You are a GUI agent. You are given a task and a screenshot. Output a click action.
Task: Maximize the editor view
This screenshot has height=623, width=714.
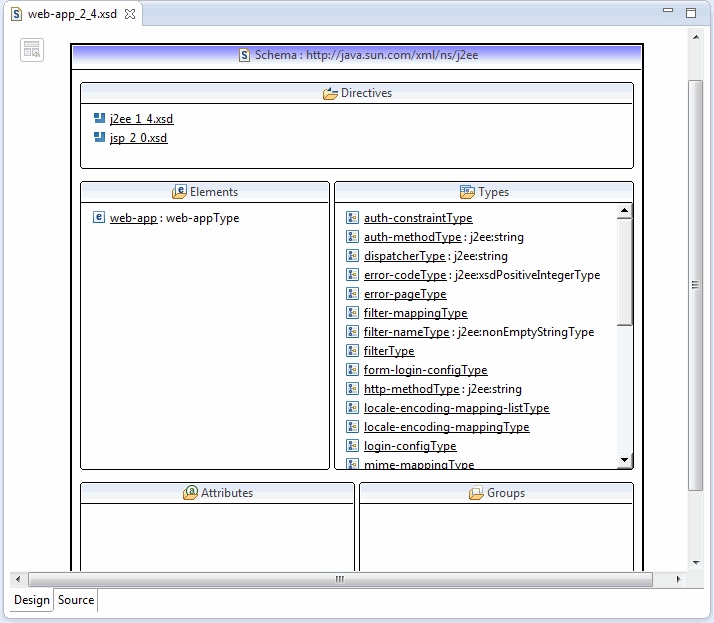pos(691,13)
